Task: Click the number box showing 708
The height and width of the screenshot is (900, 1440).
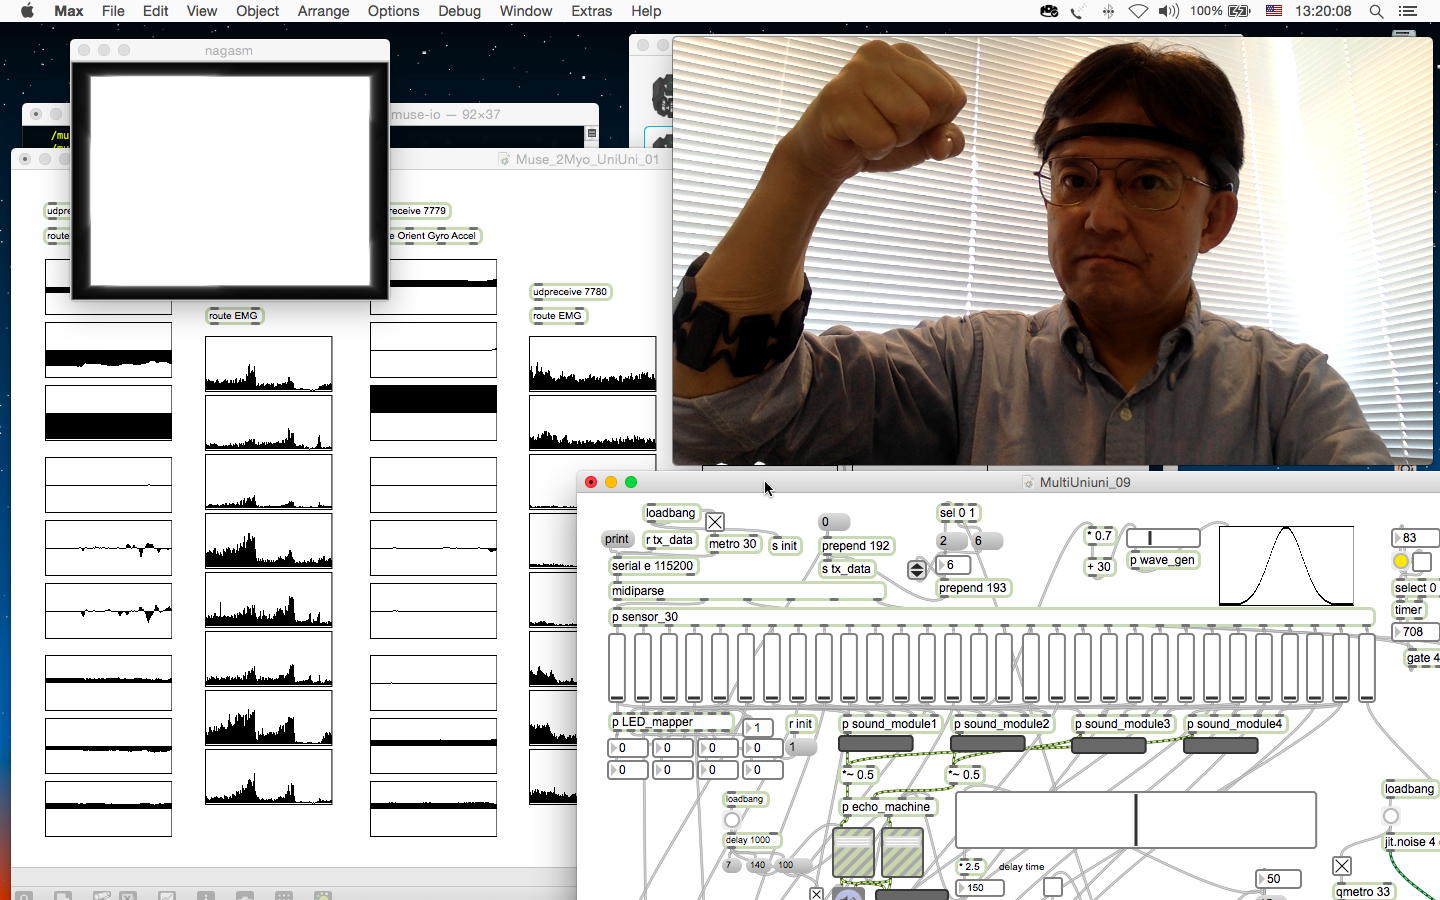Action: coord(1416,632)
